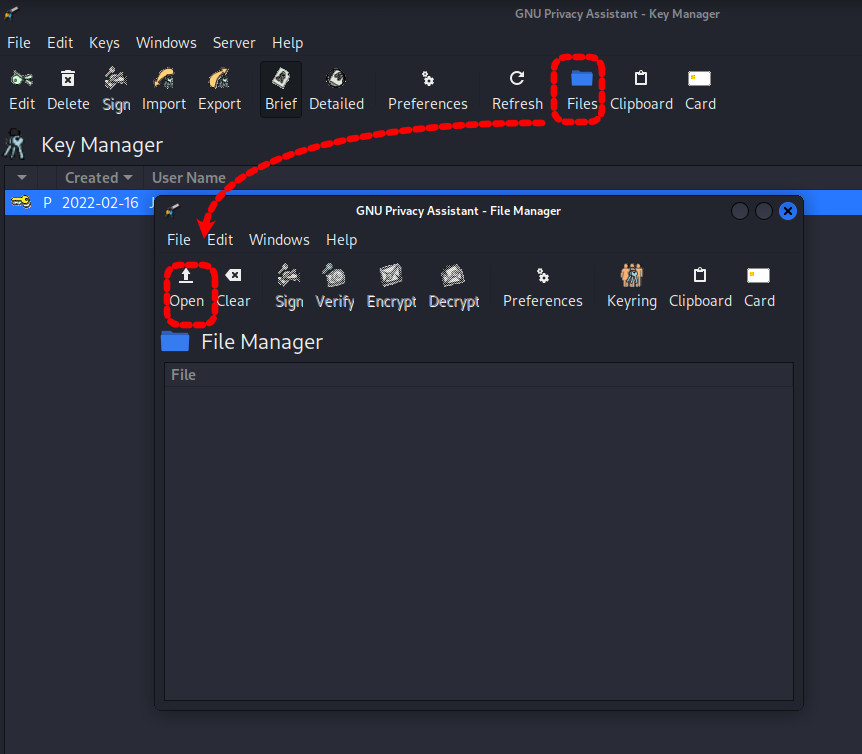Switch to Brief view in Key Manager
The image size is (862, 754).
281,90
